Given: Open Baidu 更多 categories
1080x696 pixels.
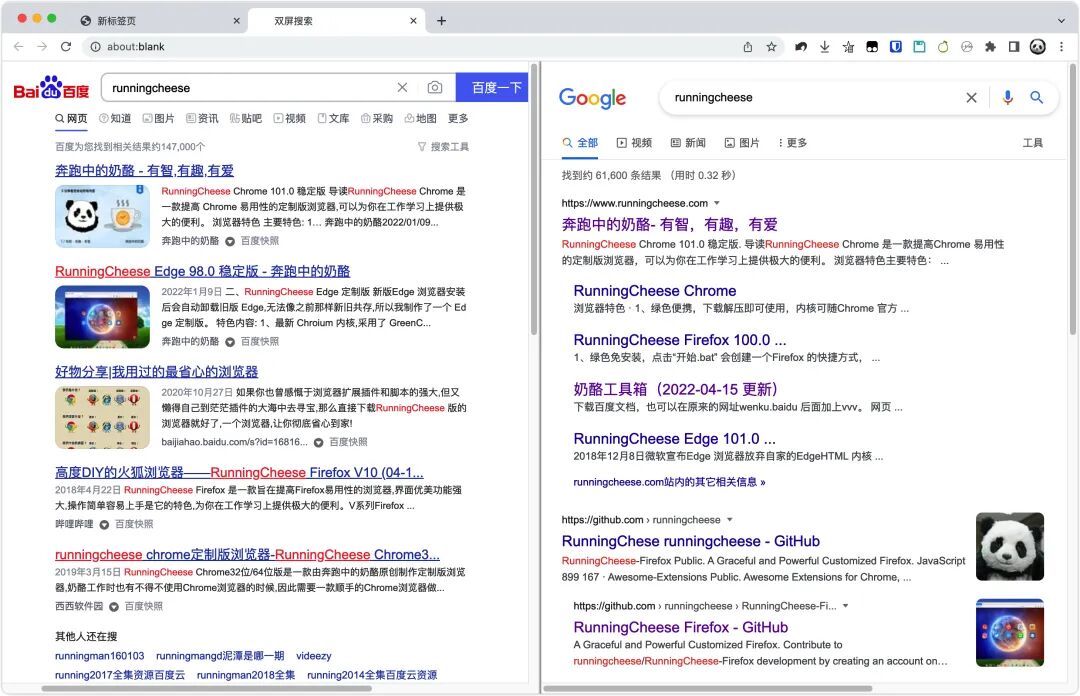Looking at the screenshot, I should (x=458, y=119).
